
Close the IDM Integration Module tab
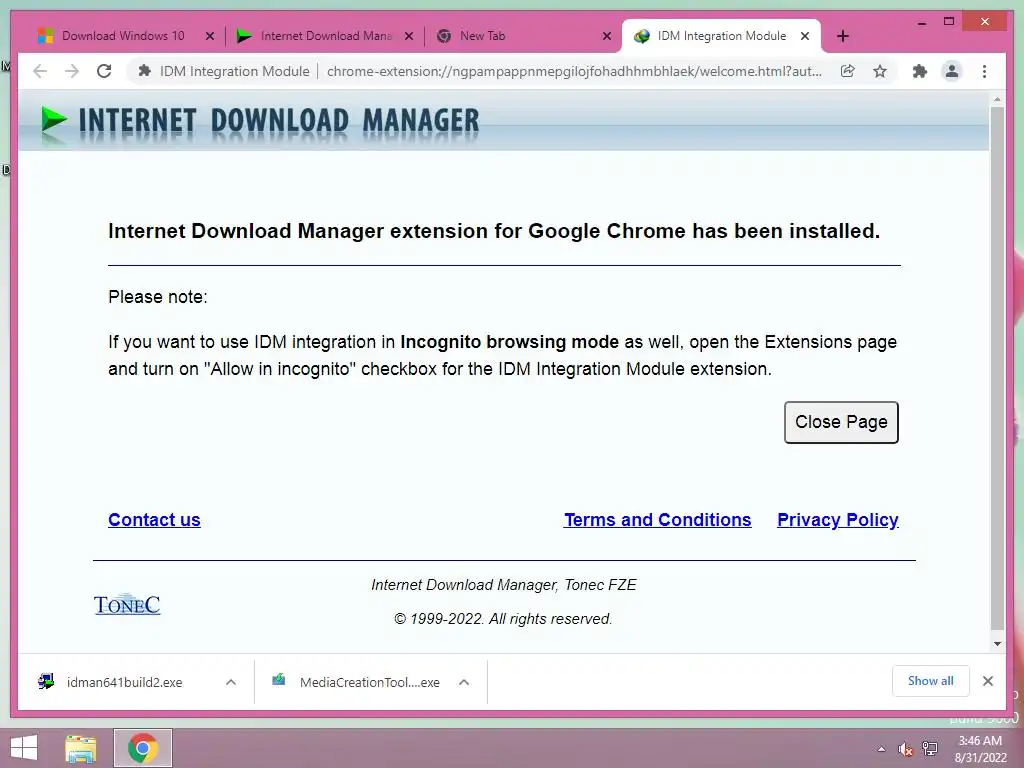tap(805, 36)
